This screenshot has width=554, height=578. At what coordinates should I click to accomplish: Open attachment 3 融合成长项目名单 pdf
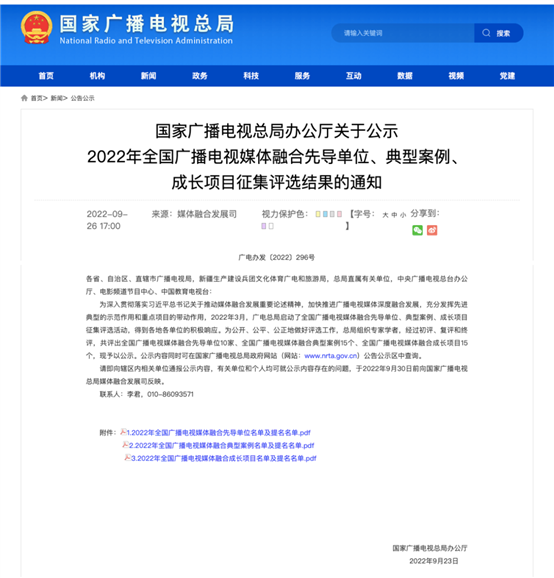click(224, 458)
